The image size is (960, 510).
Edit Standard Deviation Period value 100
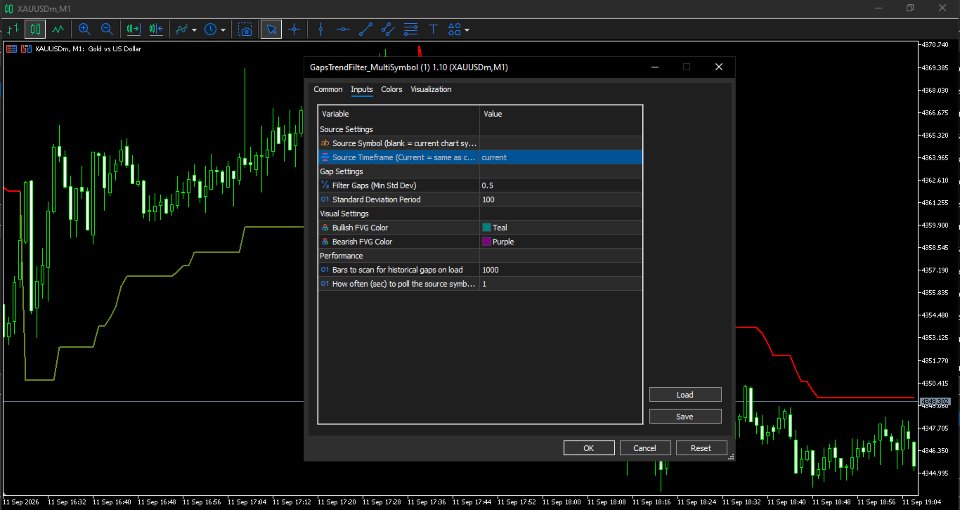pos(561,200)
